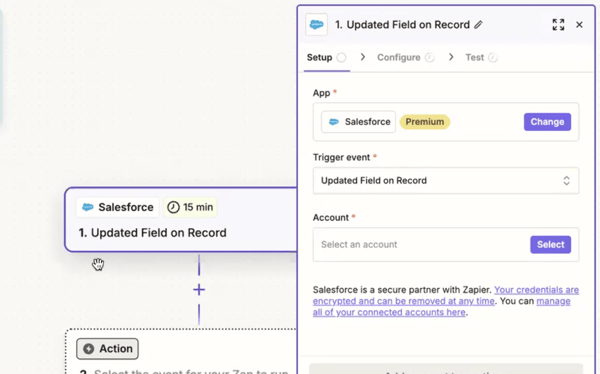Click the Configure status indicator
The image size is (600, 374).
(x=430, y=57)
